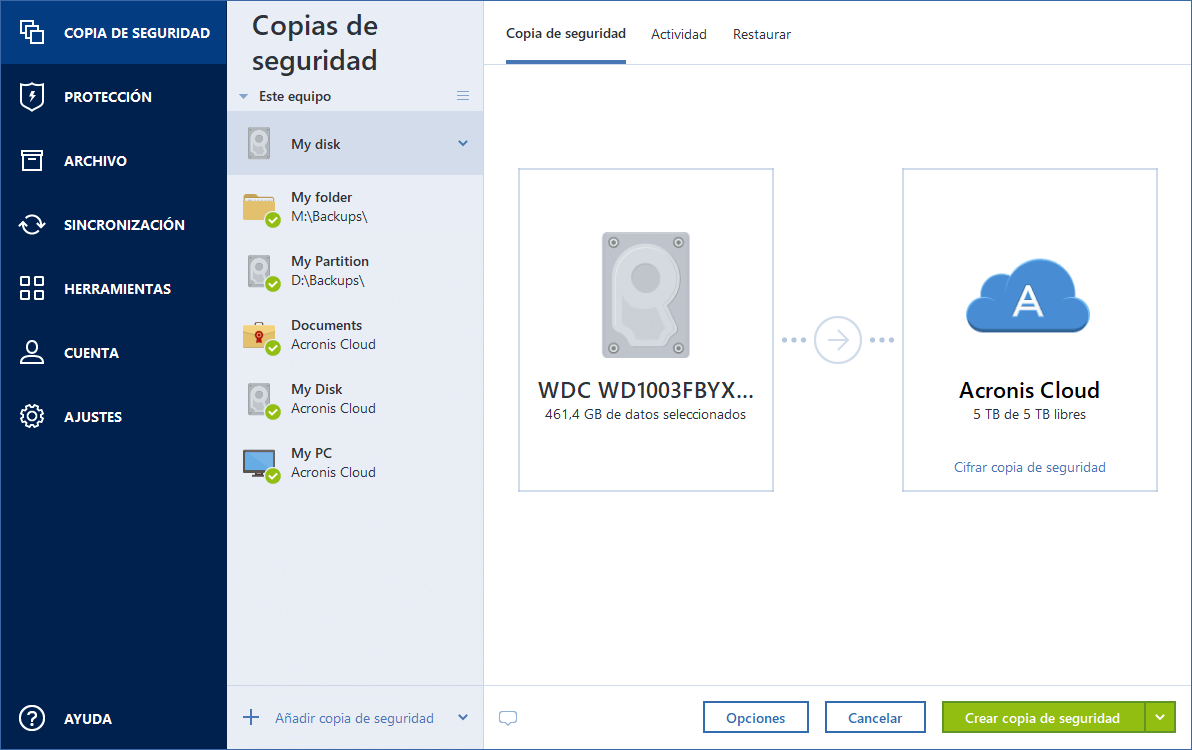Click the My PC backup name

coord(312,453)
